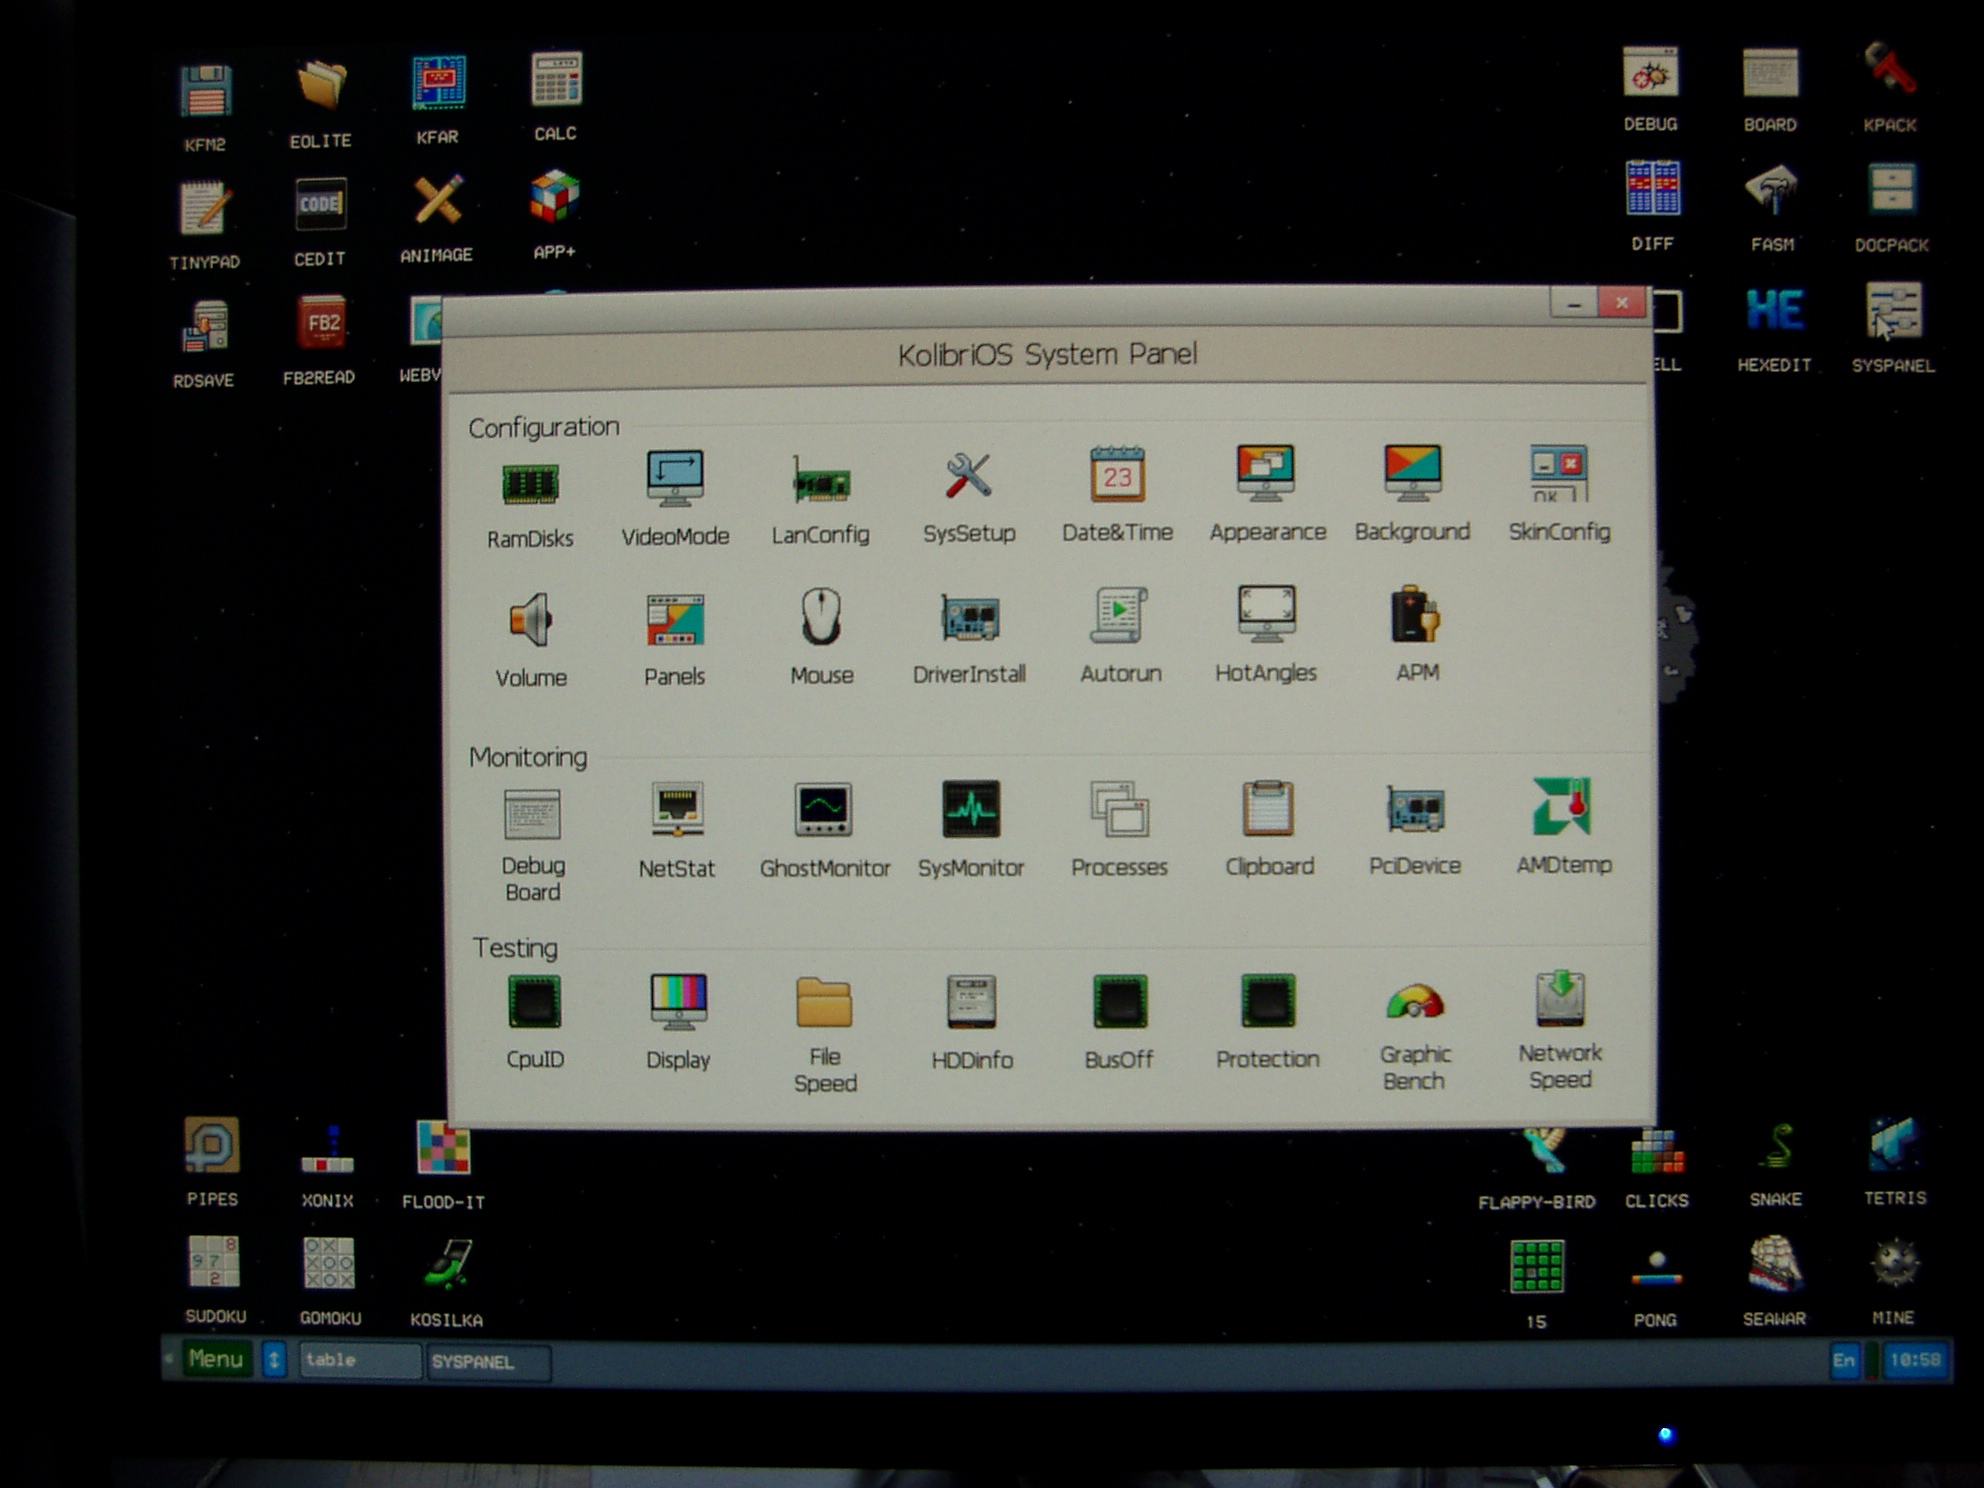The image size is (1984, 1488).
Task: Launch NetStat
Action: click(677, 809)
